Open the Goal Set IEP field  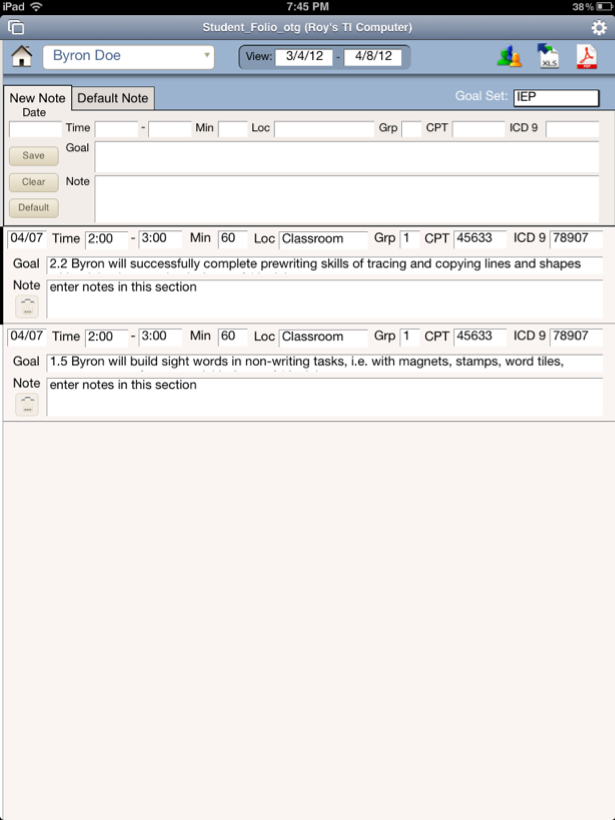[555, 98]
